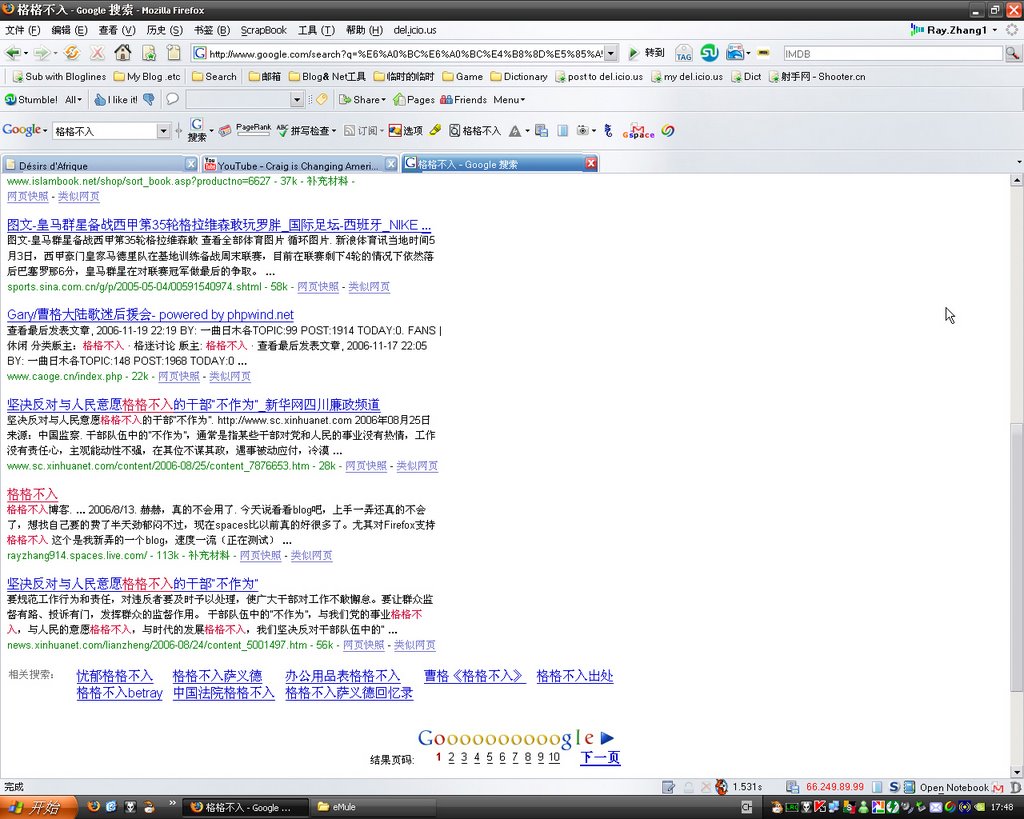Open the red 格格不入 blog result title
The width and height of the screenshot is (1024, 819).
[x=32, y=494]
